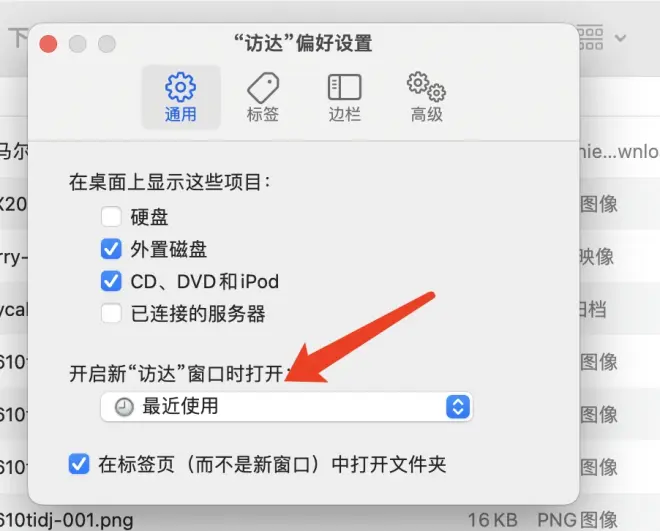This screenshot has height=531, width=660.
Task: Click the 已连接的服务器 label text
Action: pos(198,314)
